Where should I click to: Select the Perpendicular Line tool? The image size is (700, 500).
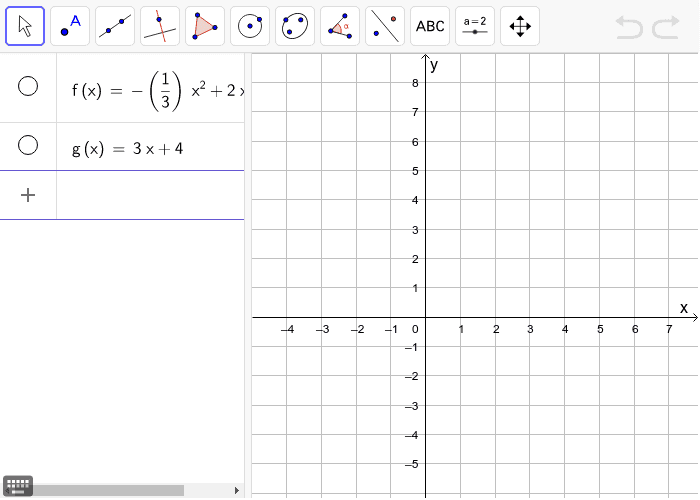coord(160,26)
